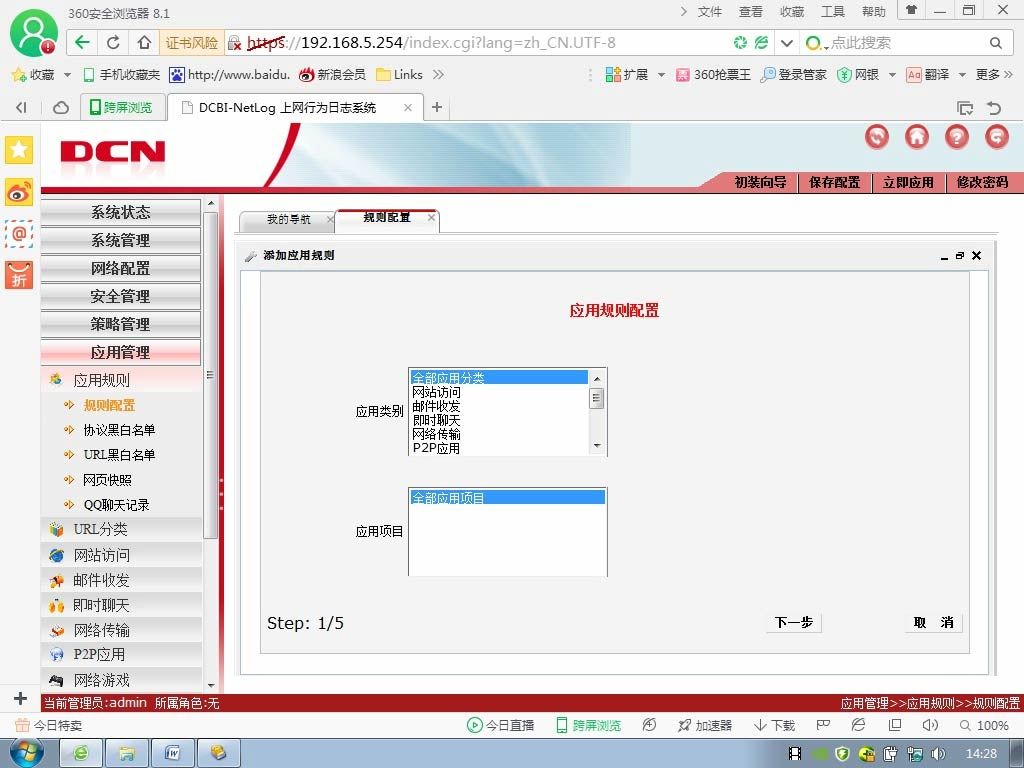The height and width of the screenshot is (768, 1024).
Task: Open 初装向导 wizard
Action: point(760,182)
